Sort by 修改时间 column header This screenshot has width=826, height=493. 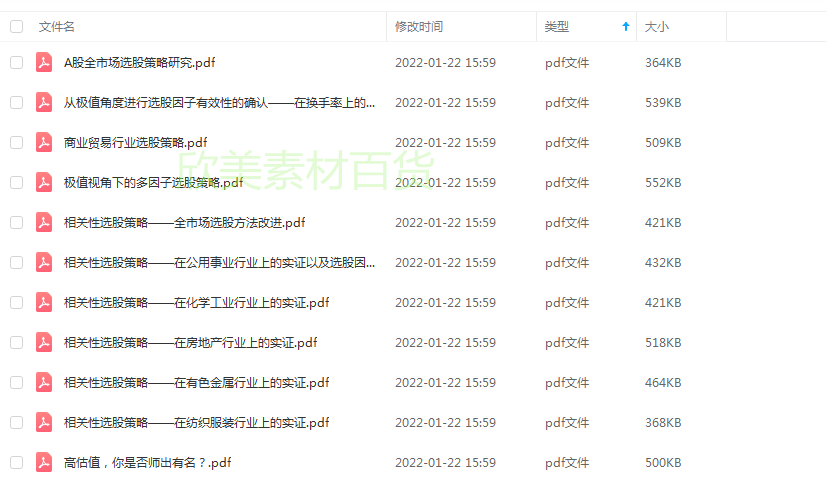click(x=419, y=26)
